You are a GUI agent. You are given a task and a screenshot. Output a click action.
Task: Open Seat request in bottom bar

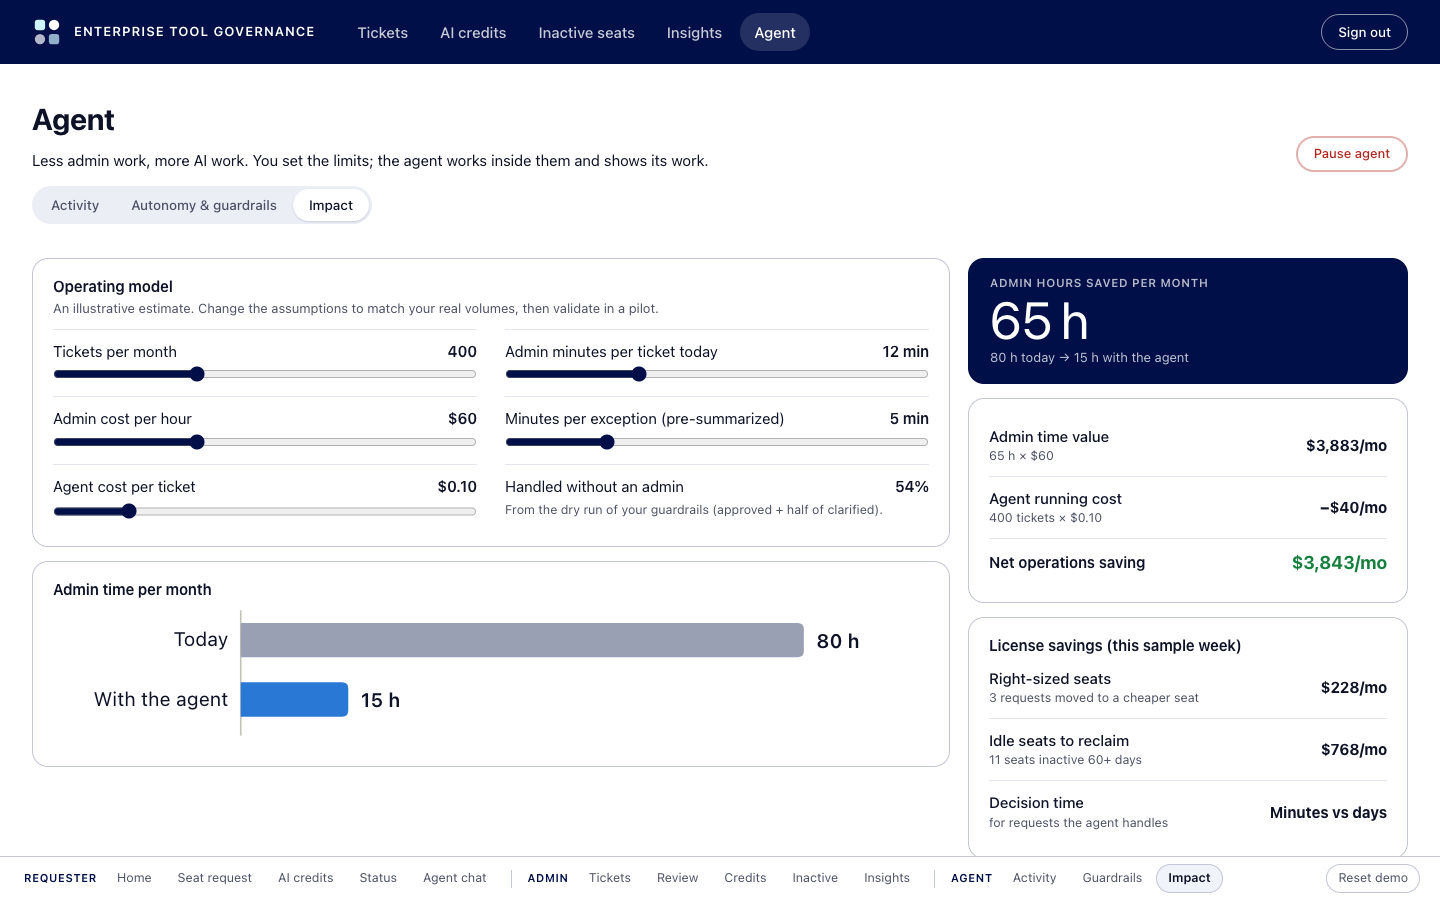pyautogui.click(x=215, y=878)
